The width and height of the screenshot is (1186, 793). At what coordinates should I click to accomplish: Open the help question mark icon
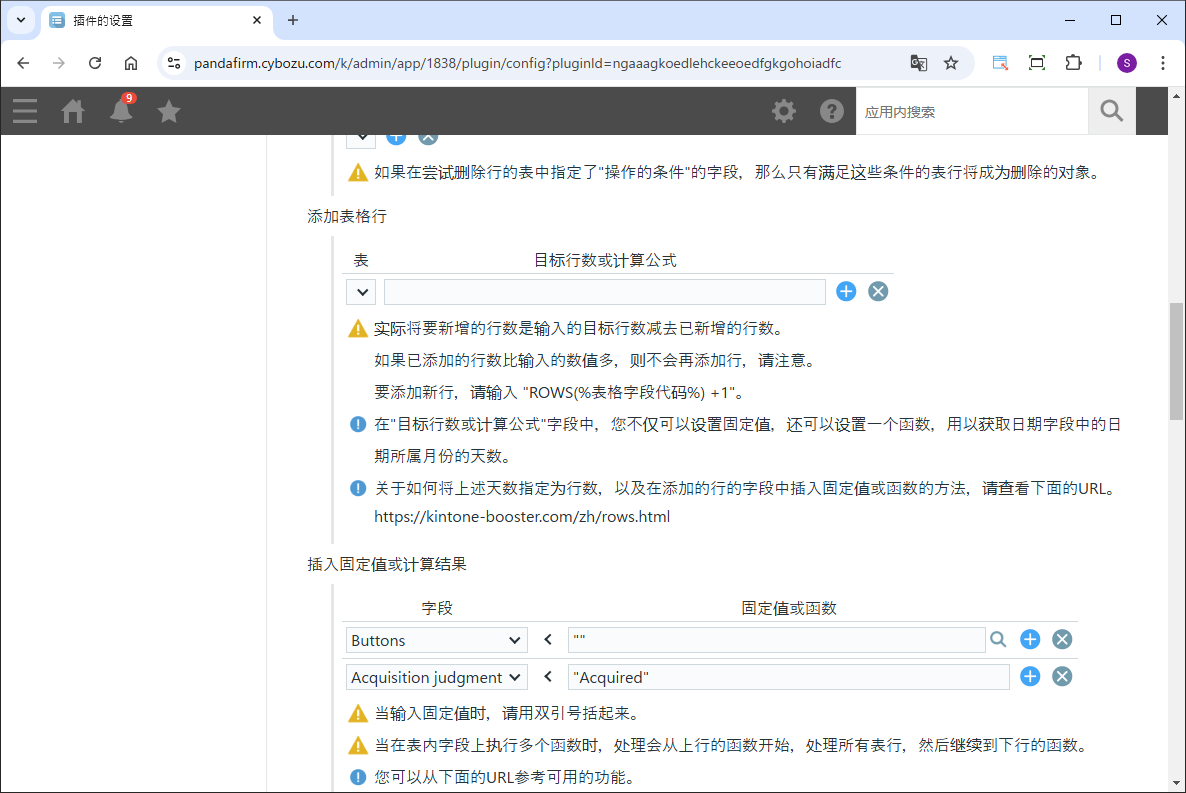(832, 111)
